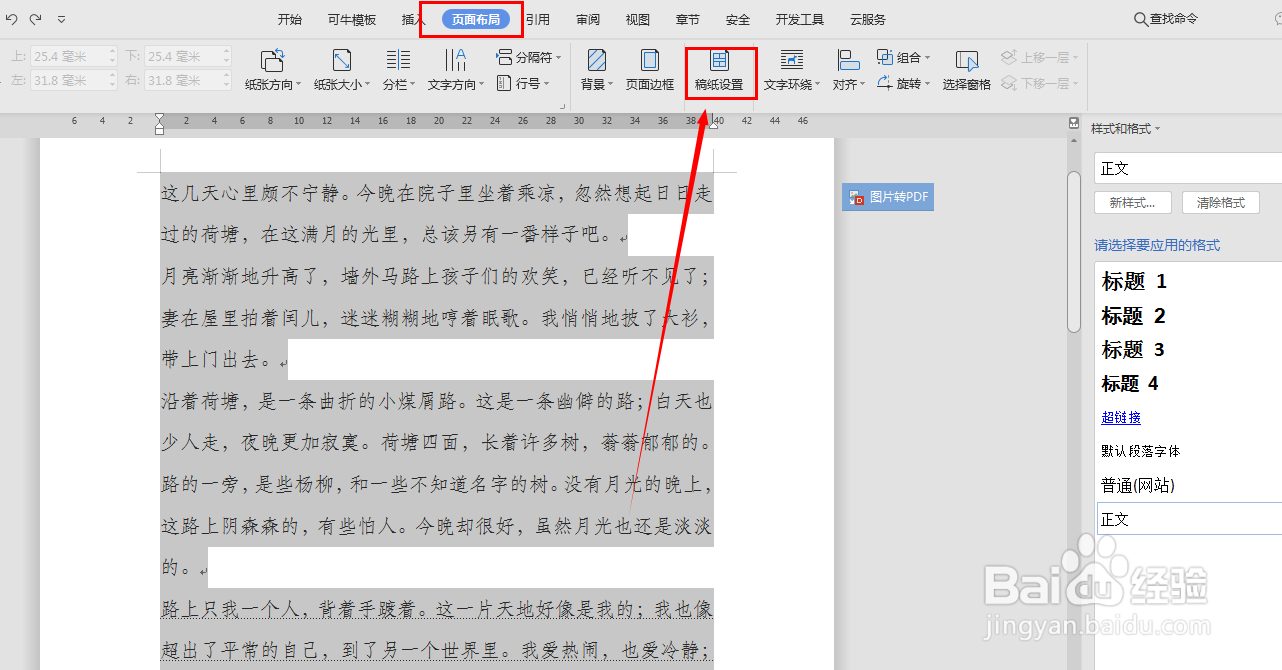
Task: Click the 旋转 rotate icon
Action: coord(885,83)
